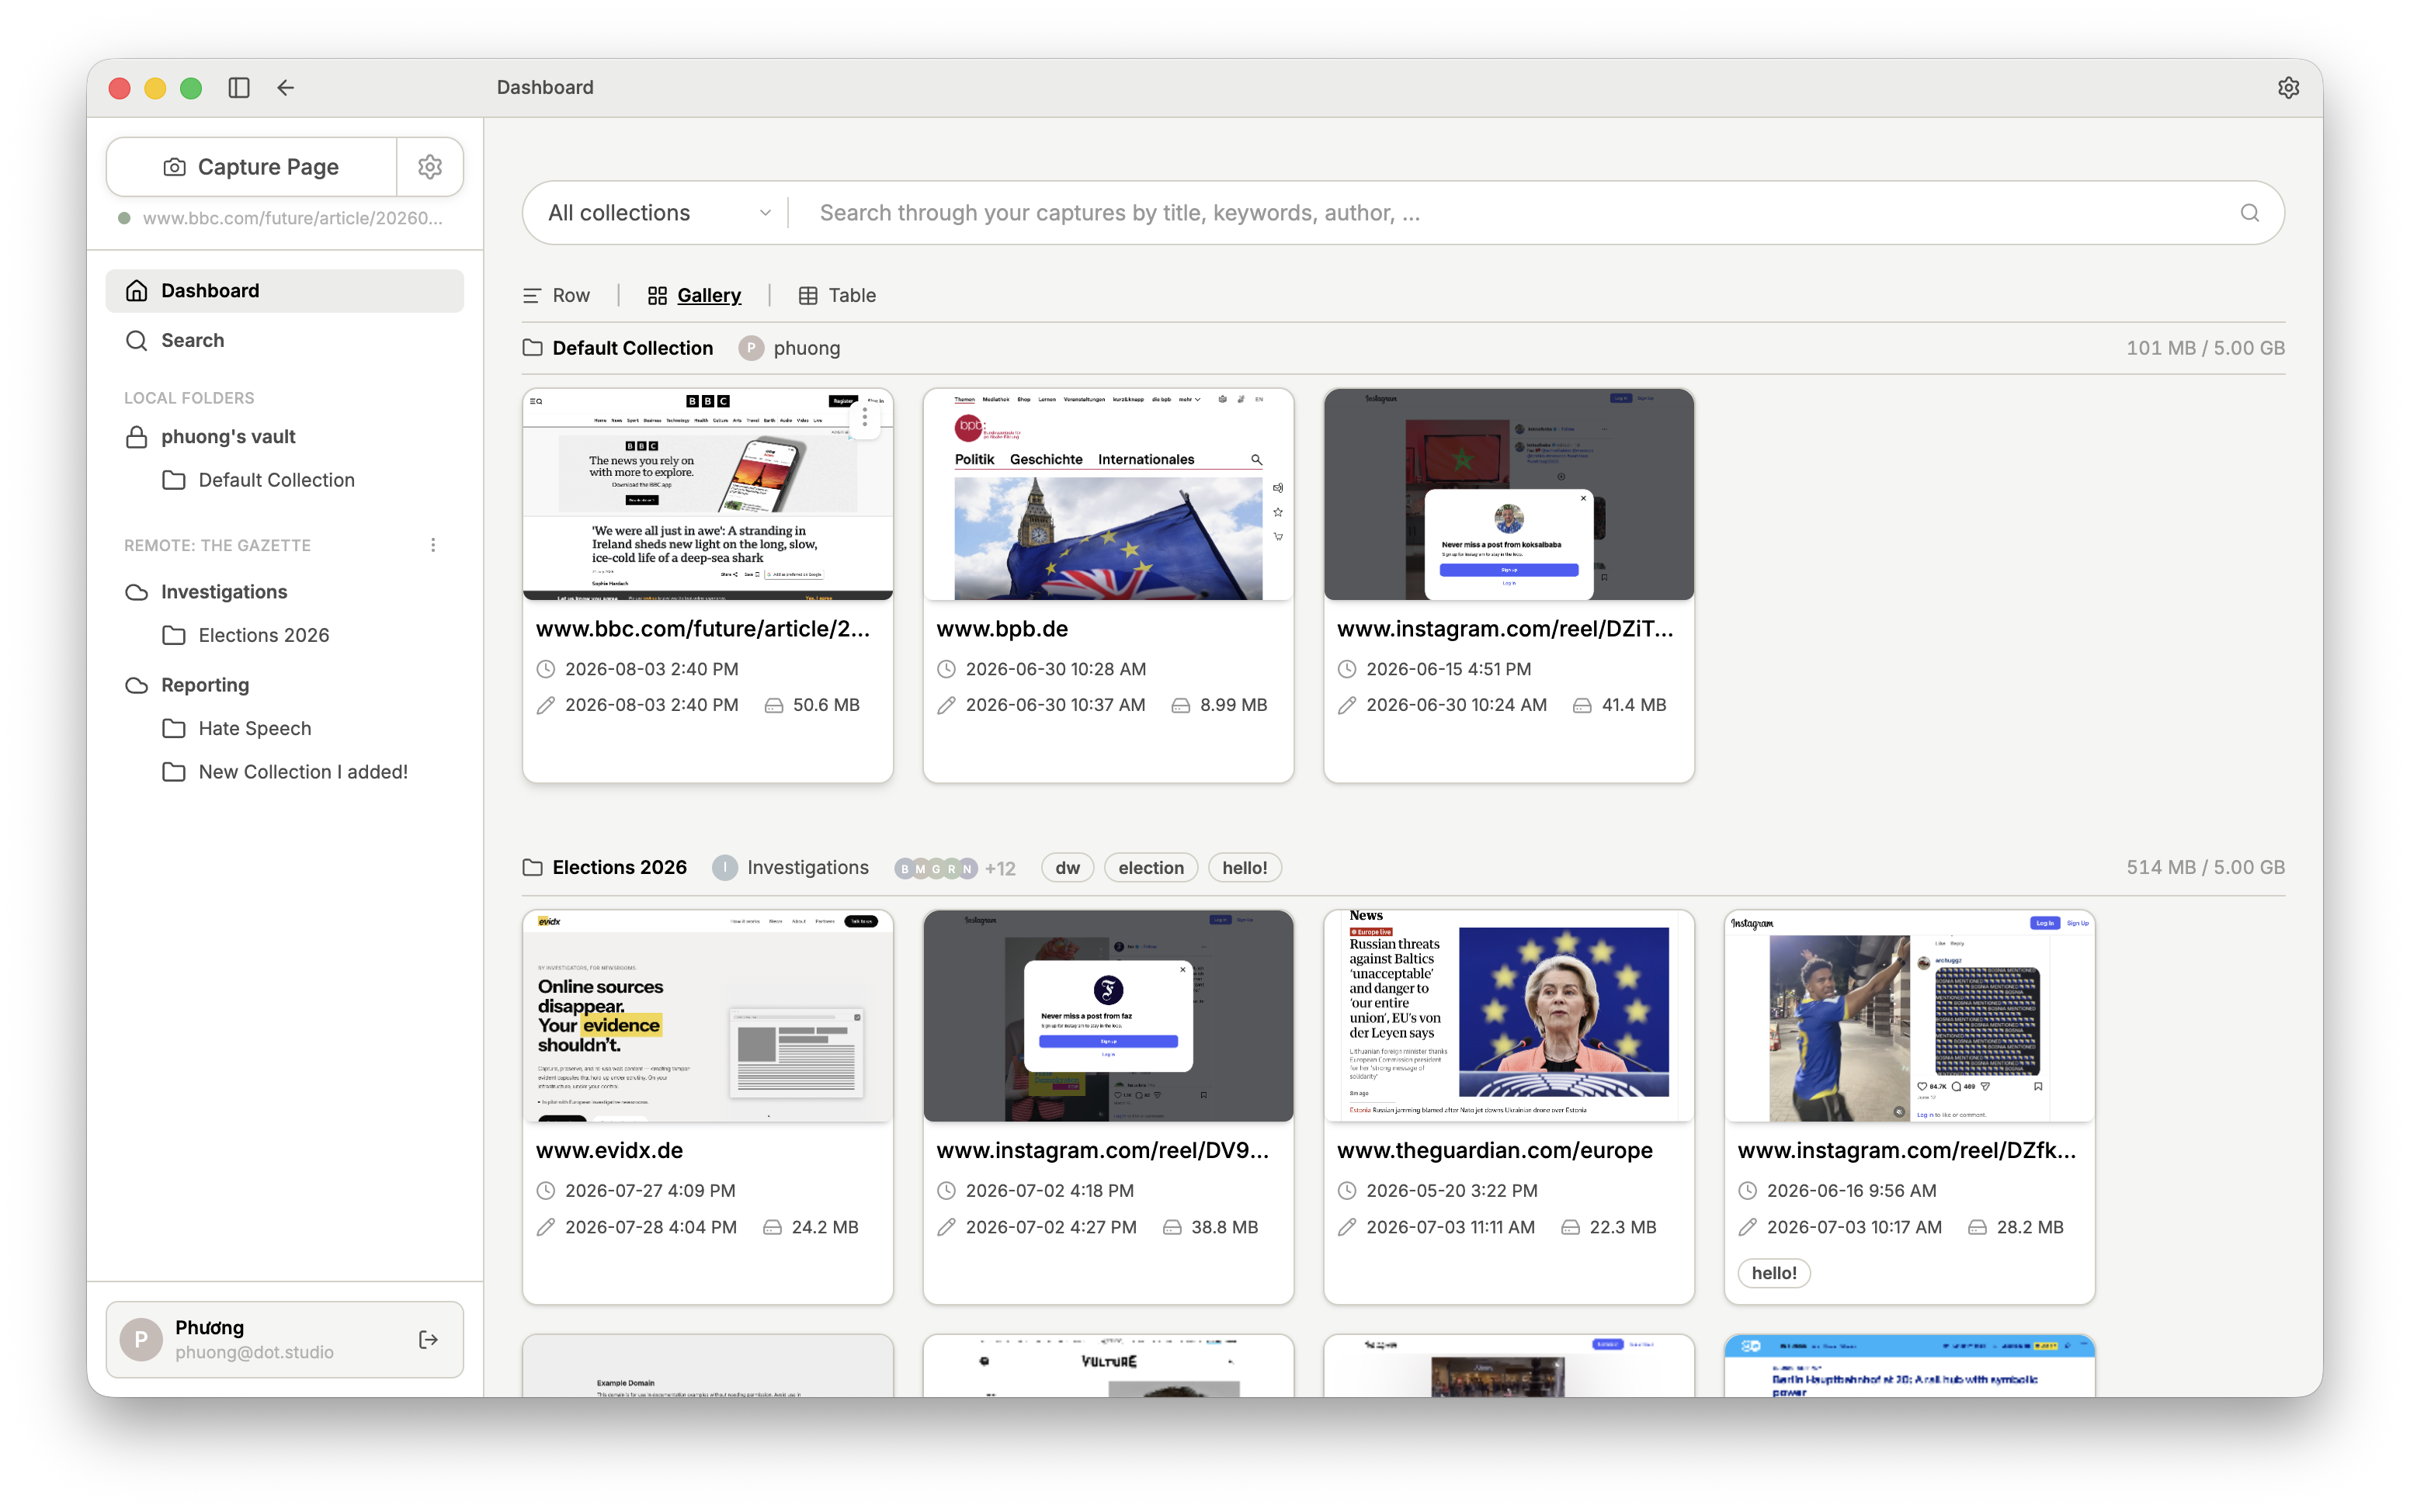The width and height of the screenshot is (2410, 1512).
Task: Click the folder icon beside Default Collection heading
Action: coord(533,348)
